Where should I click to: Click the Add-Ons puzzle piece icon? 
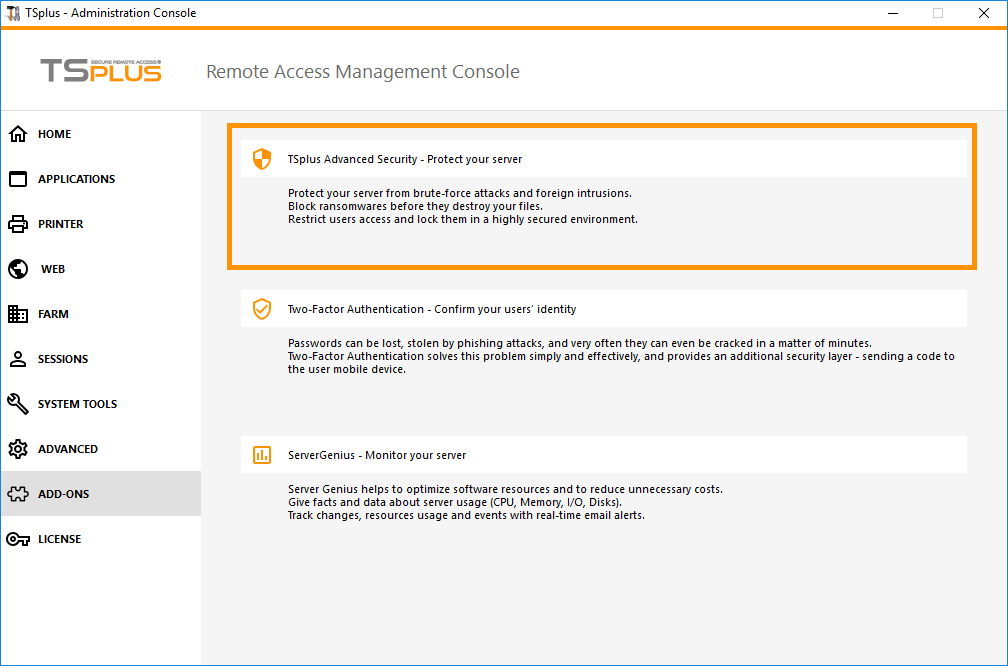18,494
